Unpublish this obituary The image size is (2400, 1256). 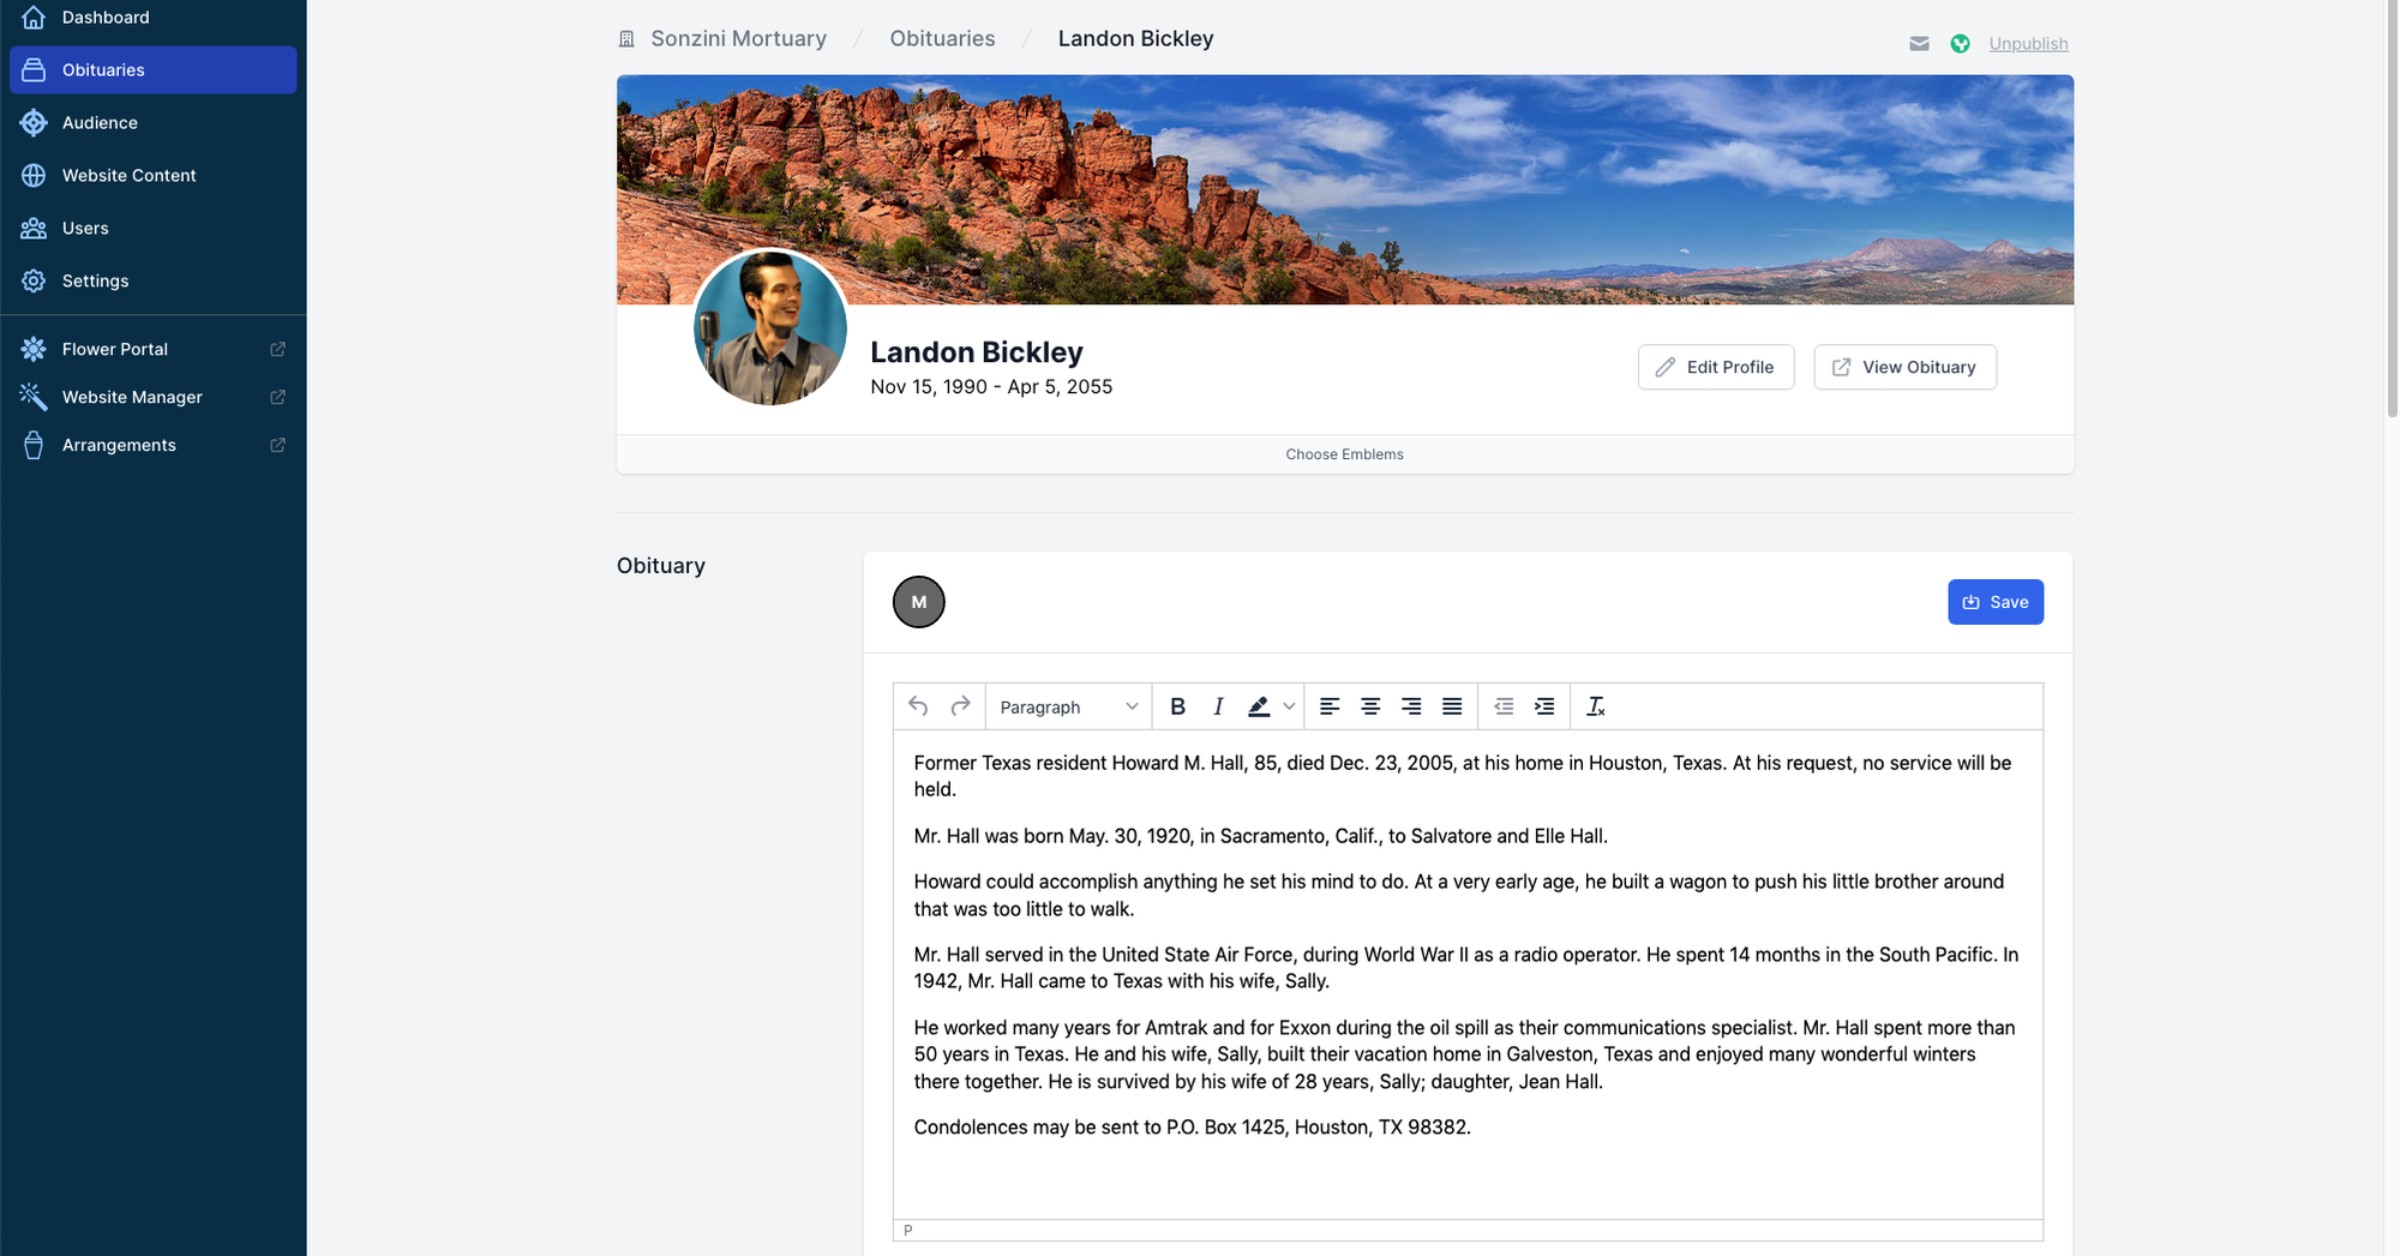[2028, 43]
